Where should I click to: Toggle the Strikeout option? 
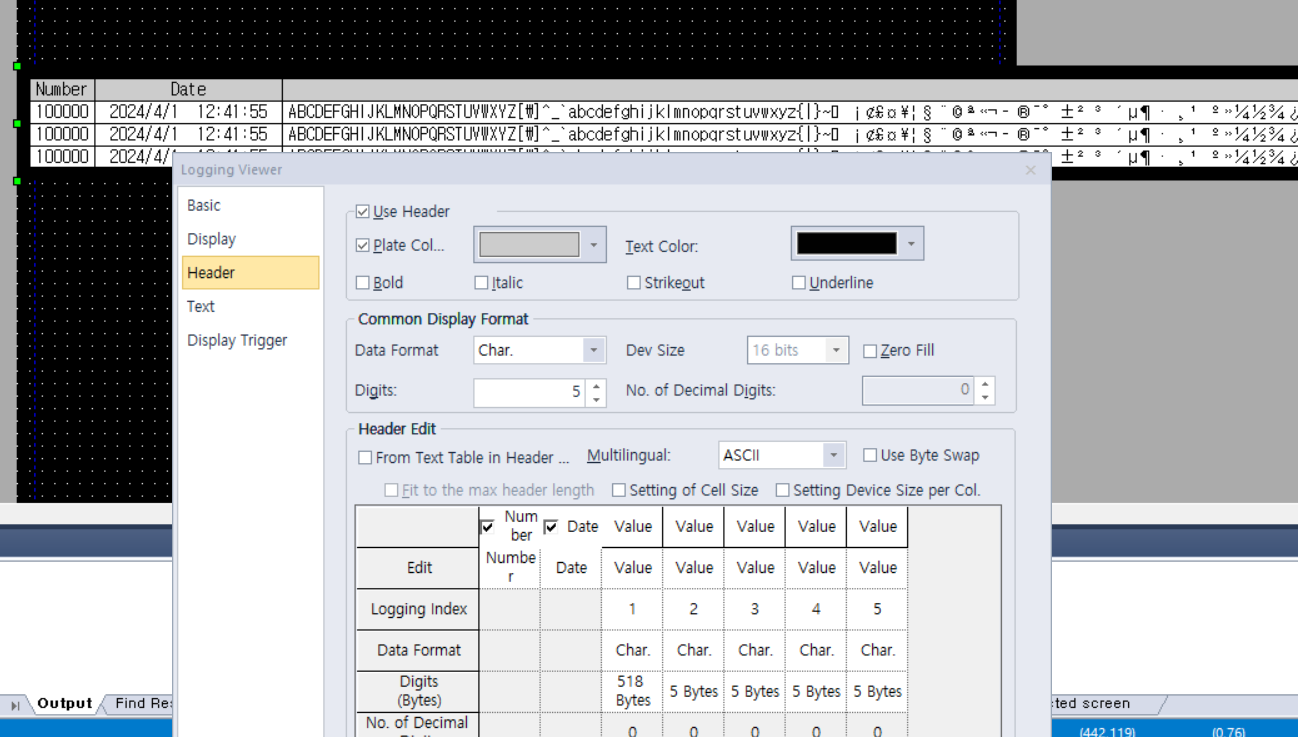[634, 282]
